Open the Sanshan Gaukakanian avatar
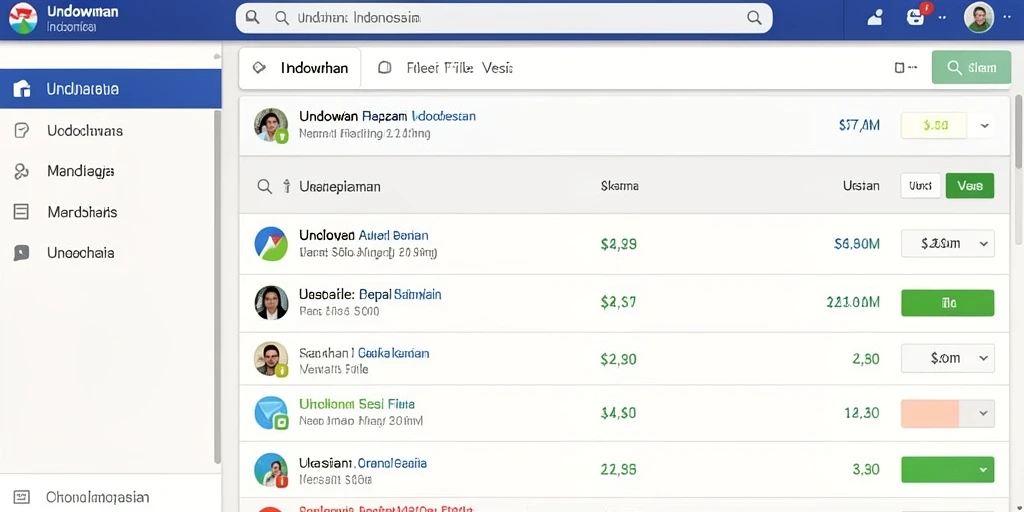 coord(271,359)
